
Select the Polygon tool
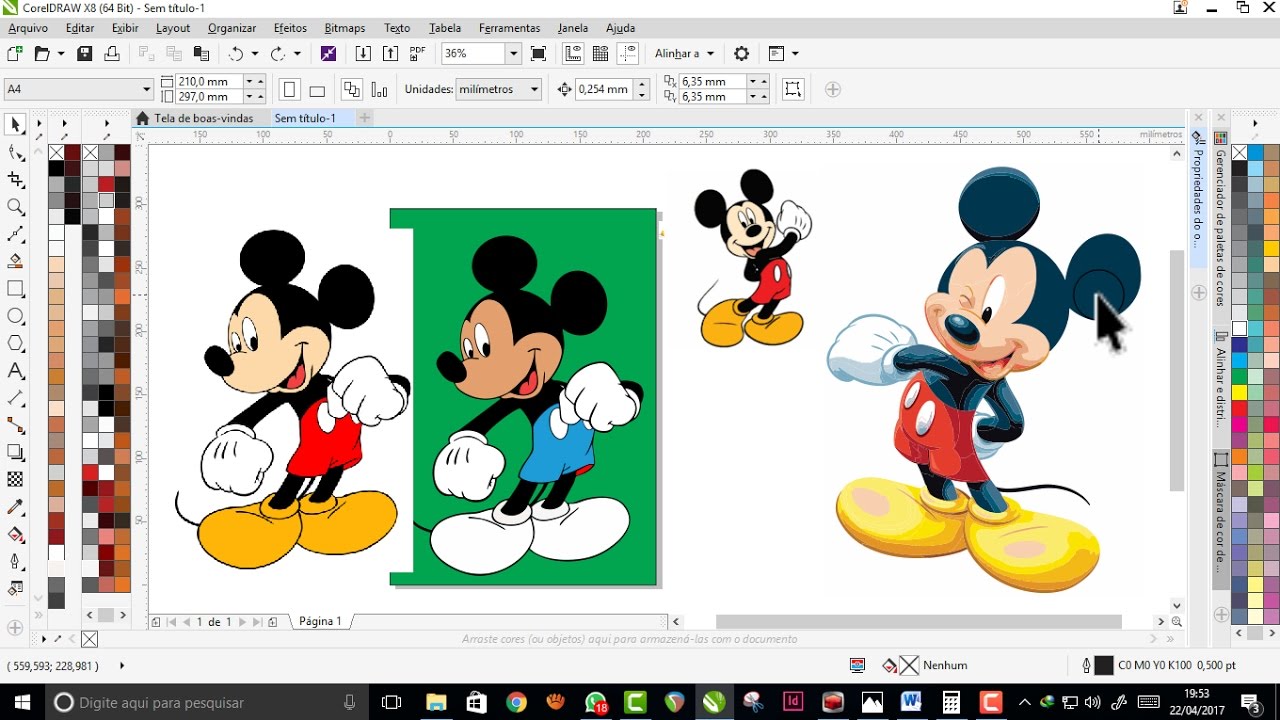pos(15,343)
